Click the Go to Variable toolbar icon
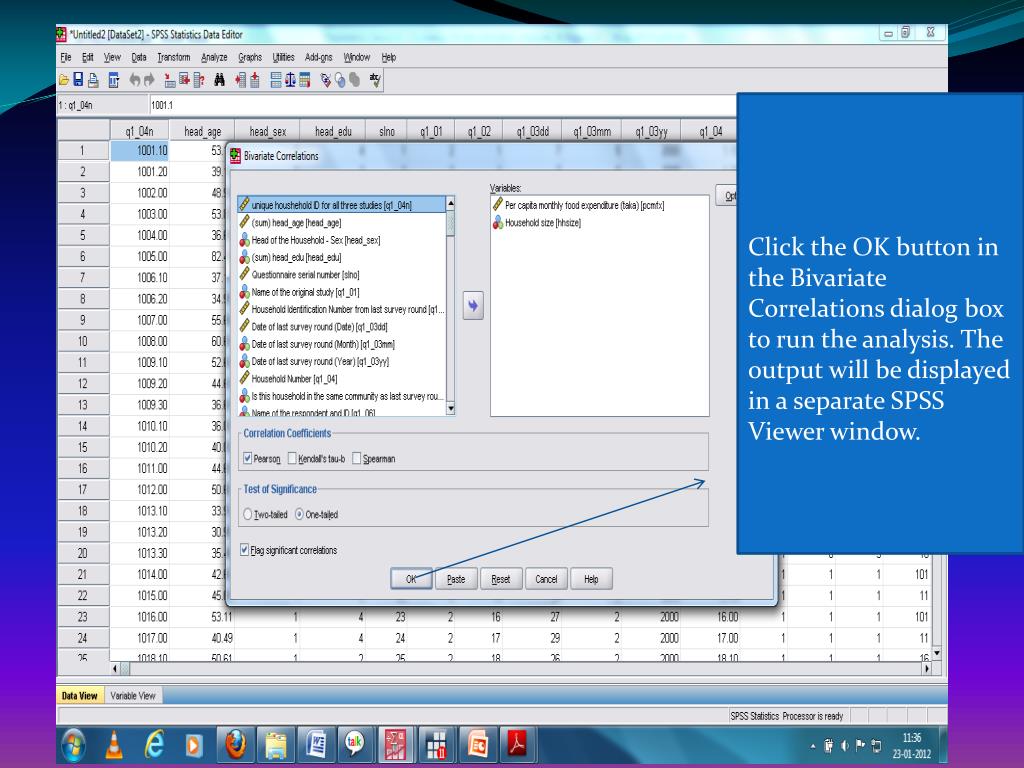 pyautogui.click(x=185, y=80)
